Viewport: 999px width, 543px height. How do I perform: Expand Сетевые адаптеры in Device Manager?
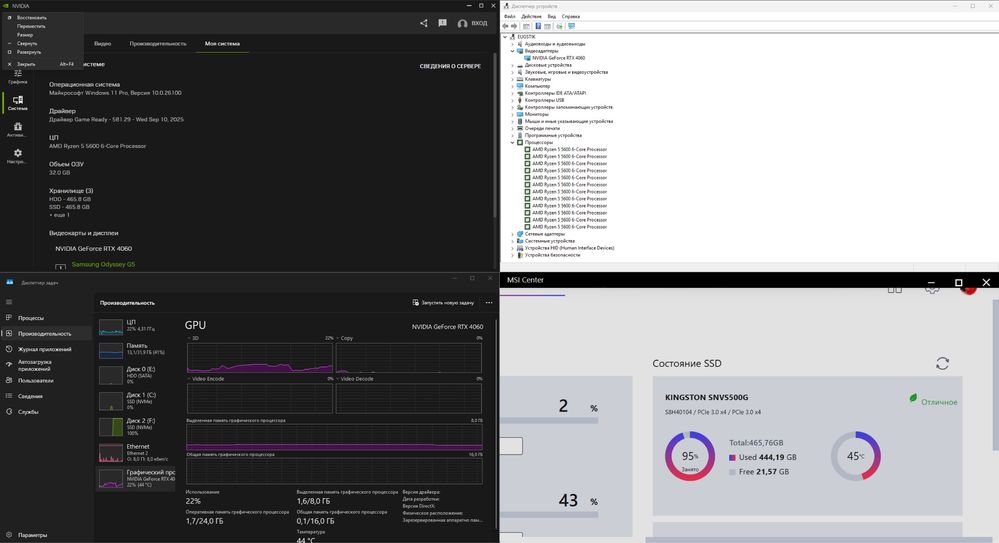tap(512, 234)
